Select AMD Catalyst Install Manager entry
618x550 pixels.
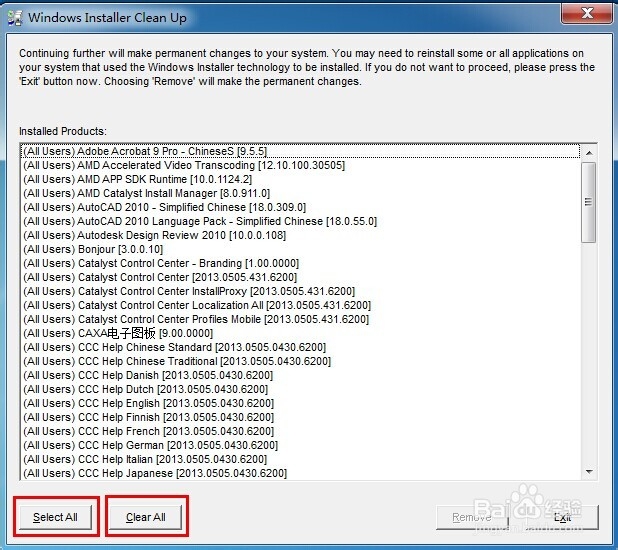point(300,193)
